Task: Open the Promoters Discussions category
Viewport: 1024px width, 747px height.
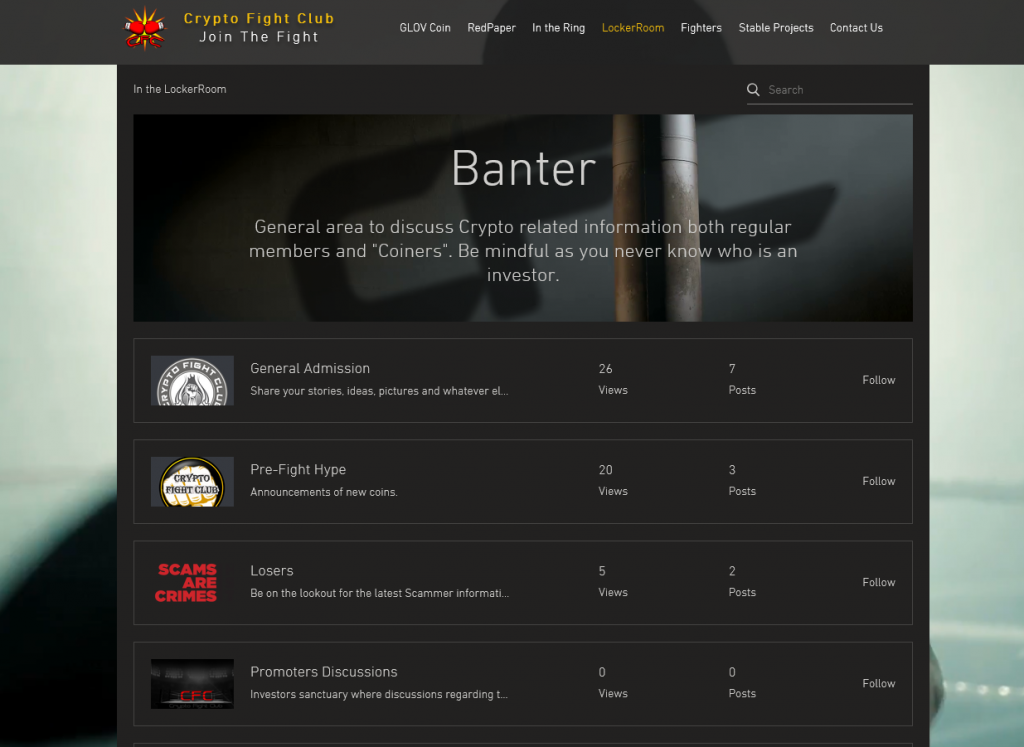Action: [323, 672]
